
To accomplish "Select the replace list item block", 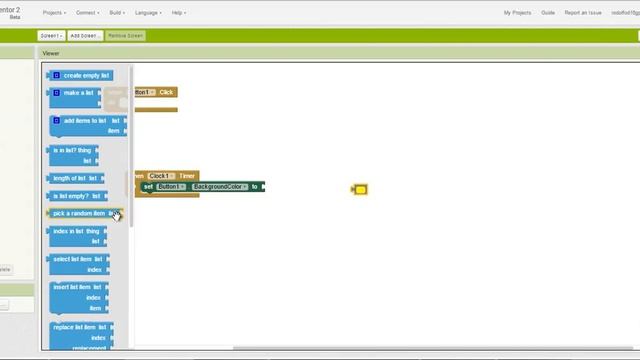I will pos(82,337).
